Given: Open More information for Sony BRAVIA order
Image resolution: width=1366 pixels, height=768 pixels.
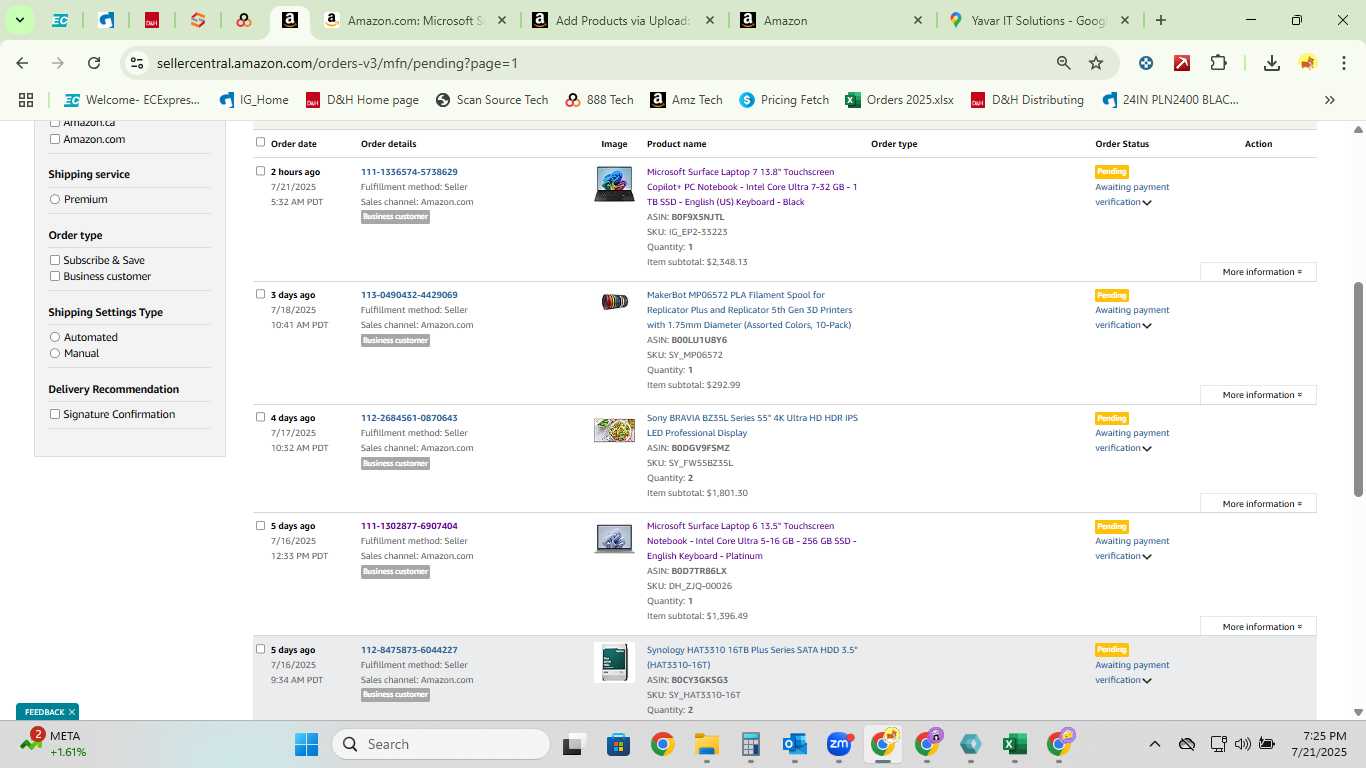Looking at the screenshot, I should [x=1258, y=504].
